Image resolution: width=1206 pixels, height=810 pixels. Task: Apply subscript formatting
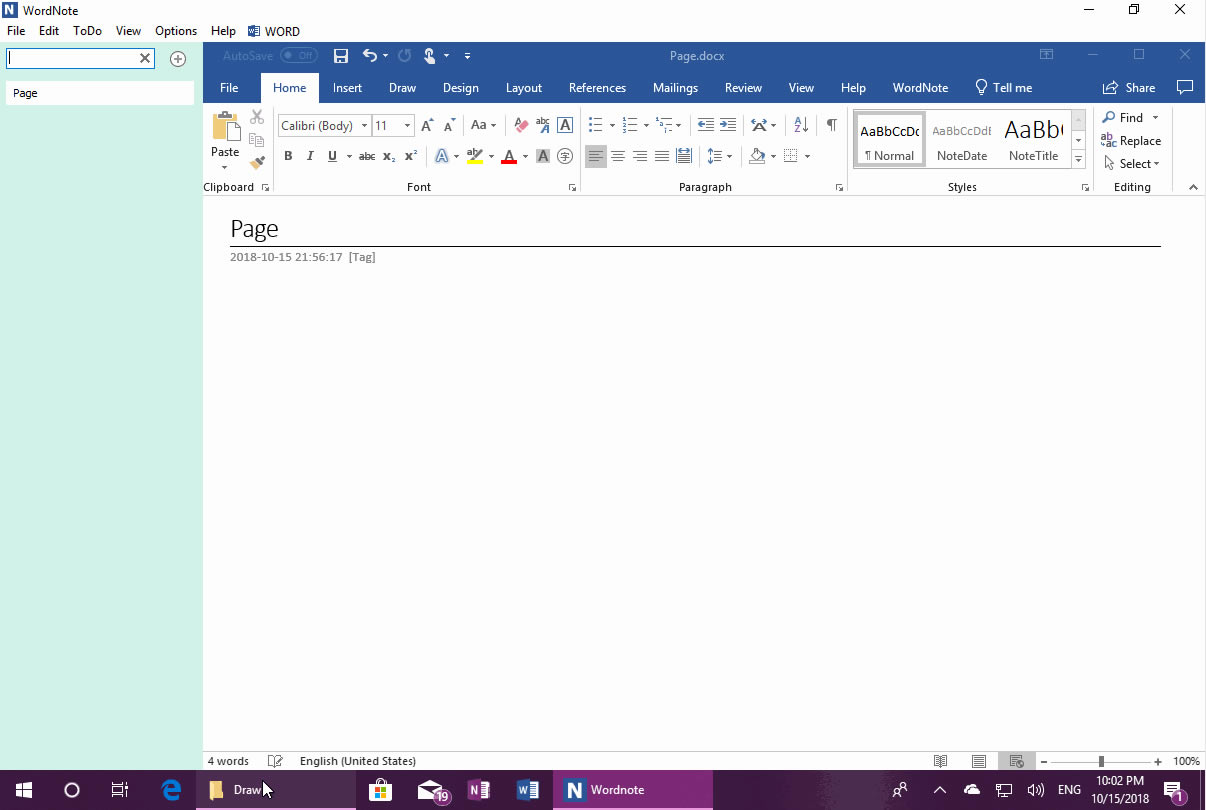tap(387, 156)
